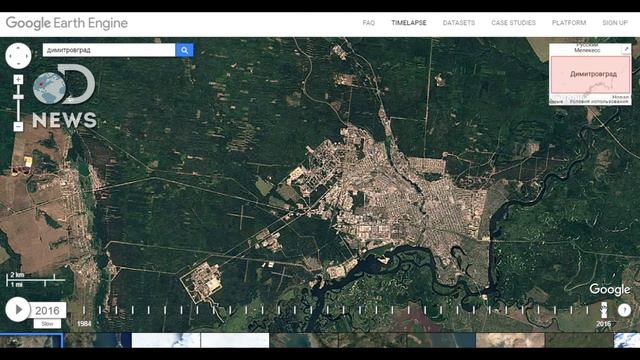Click the 2 km map scale indicator

pyautogui.click(x=36, y=279)
